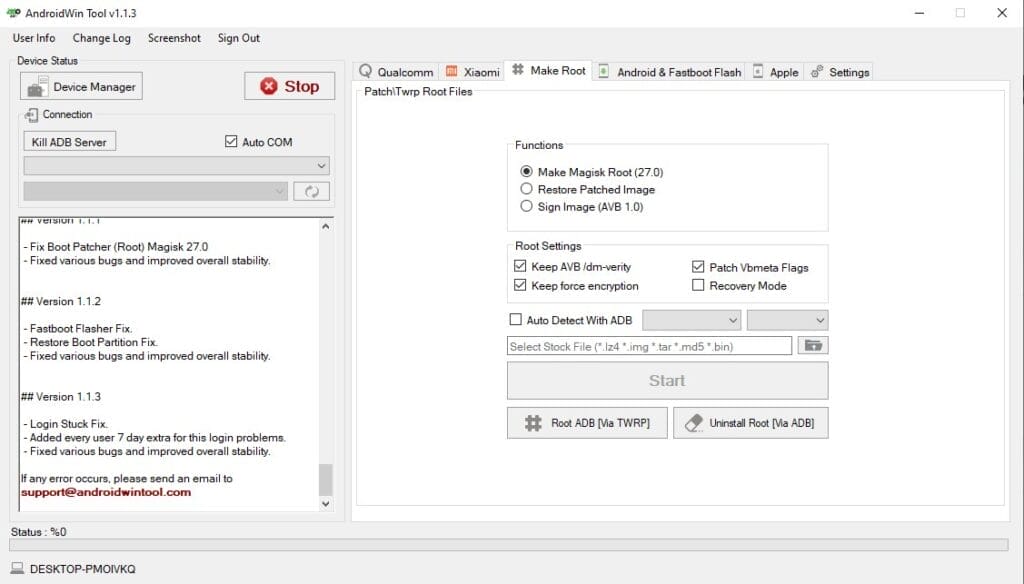Open the rightmost device selection dropdown
Viewport: 1024px width, 584px height.
pos(788,319)
